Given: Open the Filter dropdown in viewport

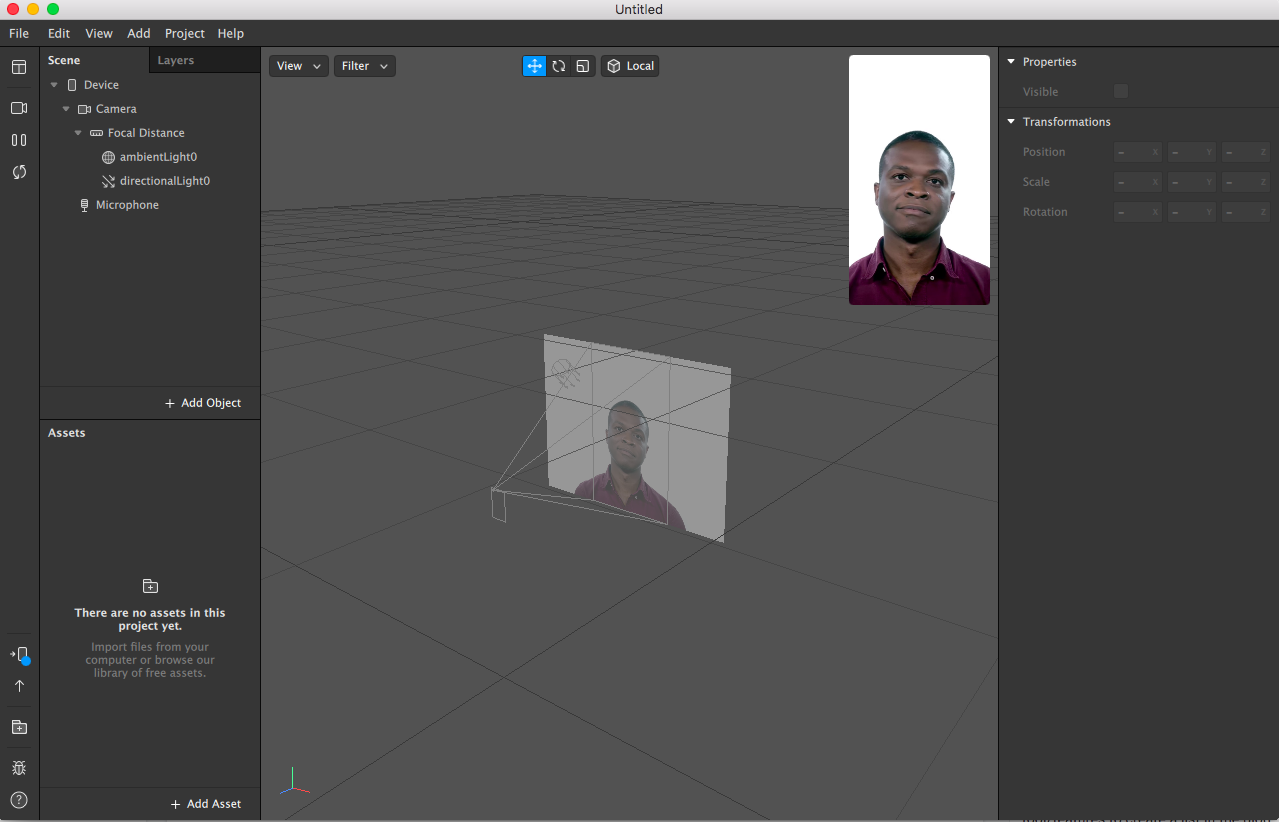Looking at the screenshot, I should click(365, 66).
